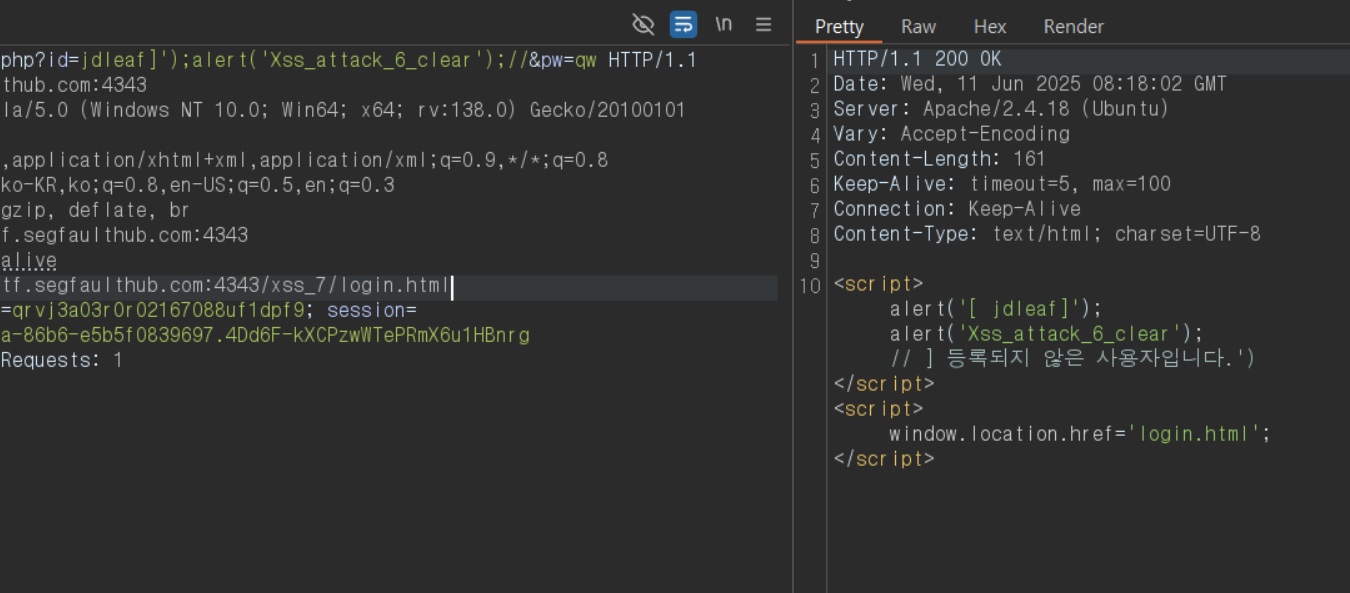
Task: Click line number 1 in response gutter
Action: pos(815,60)
